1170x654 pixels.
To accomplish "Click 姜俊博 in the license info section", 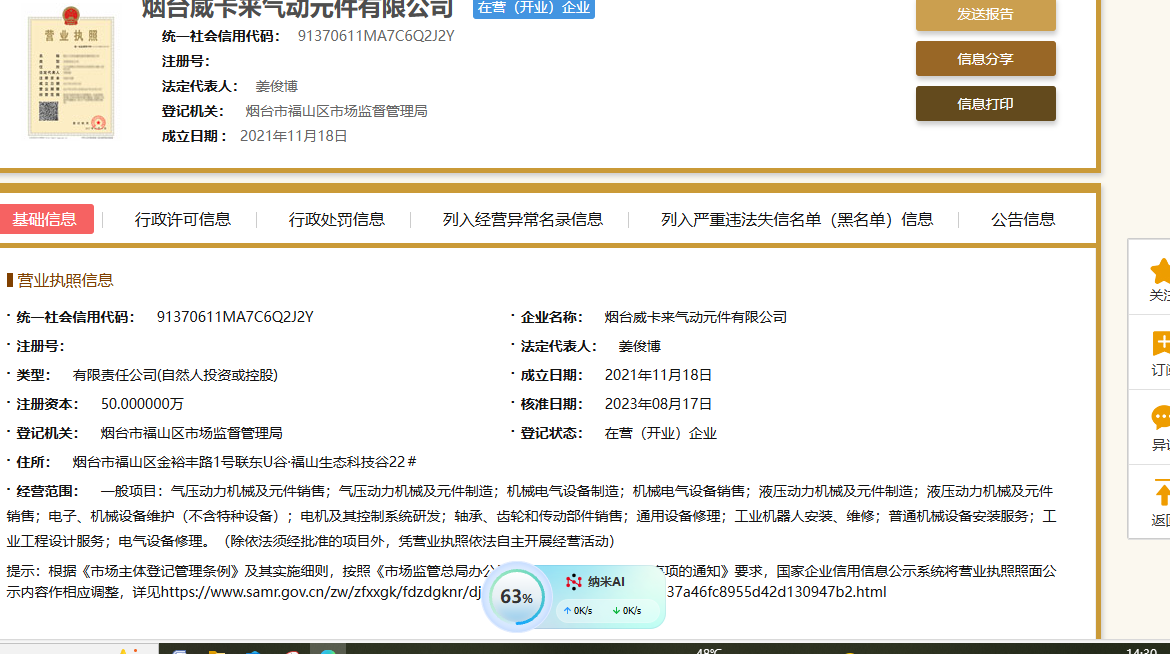I will [x=639, y=346].
